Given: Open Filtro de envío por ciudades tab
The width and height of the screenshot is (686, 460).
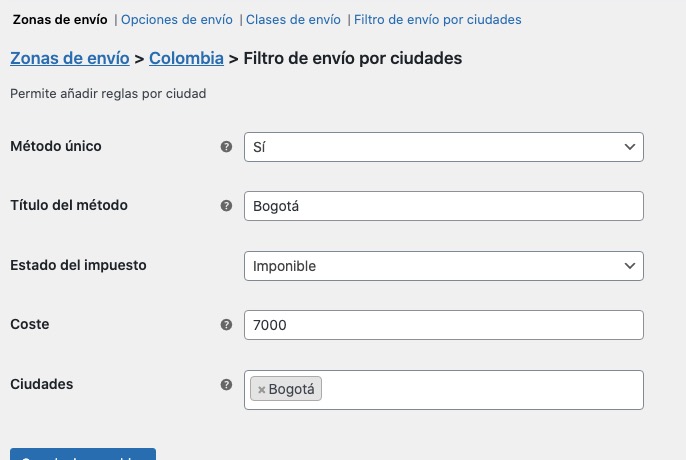Looking at the screenshot, I should click(438, 20).
